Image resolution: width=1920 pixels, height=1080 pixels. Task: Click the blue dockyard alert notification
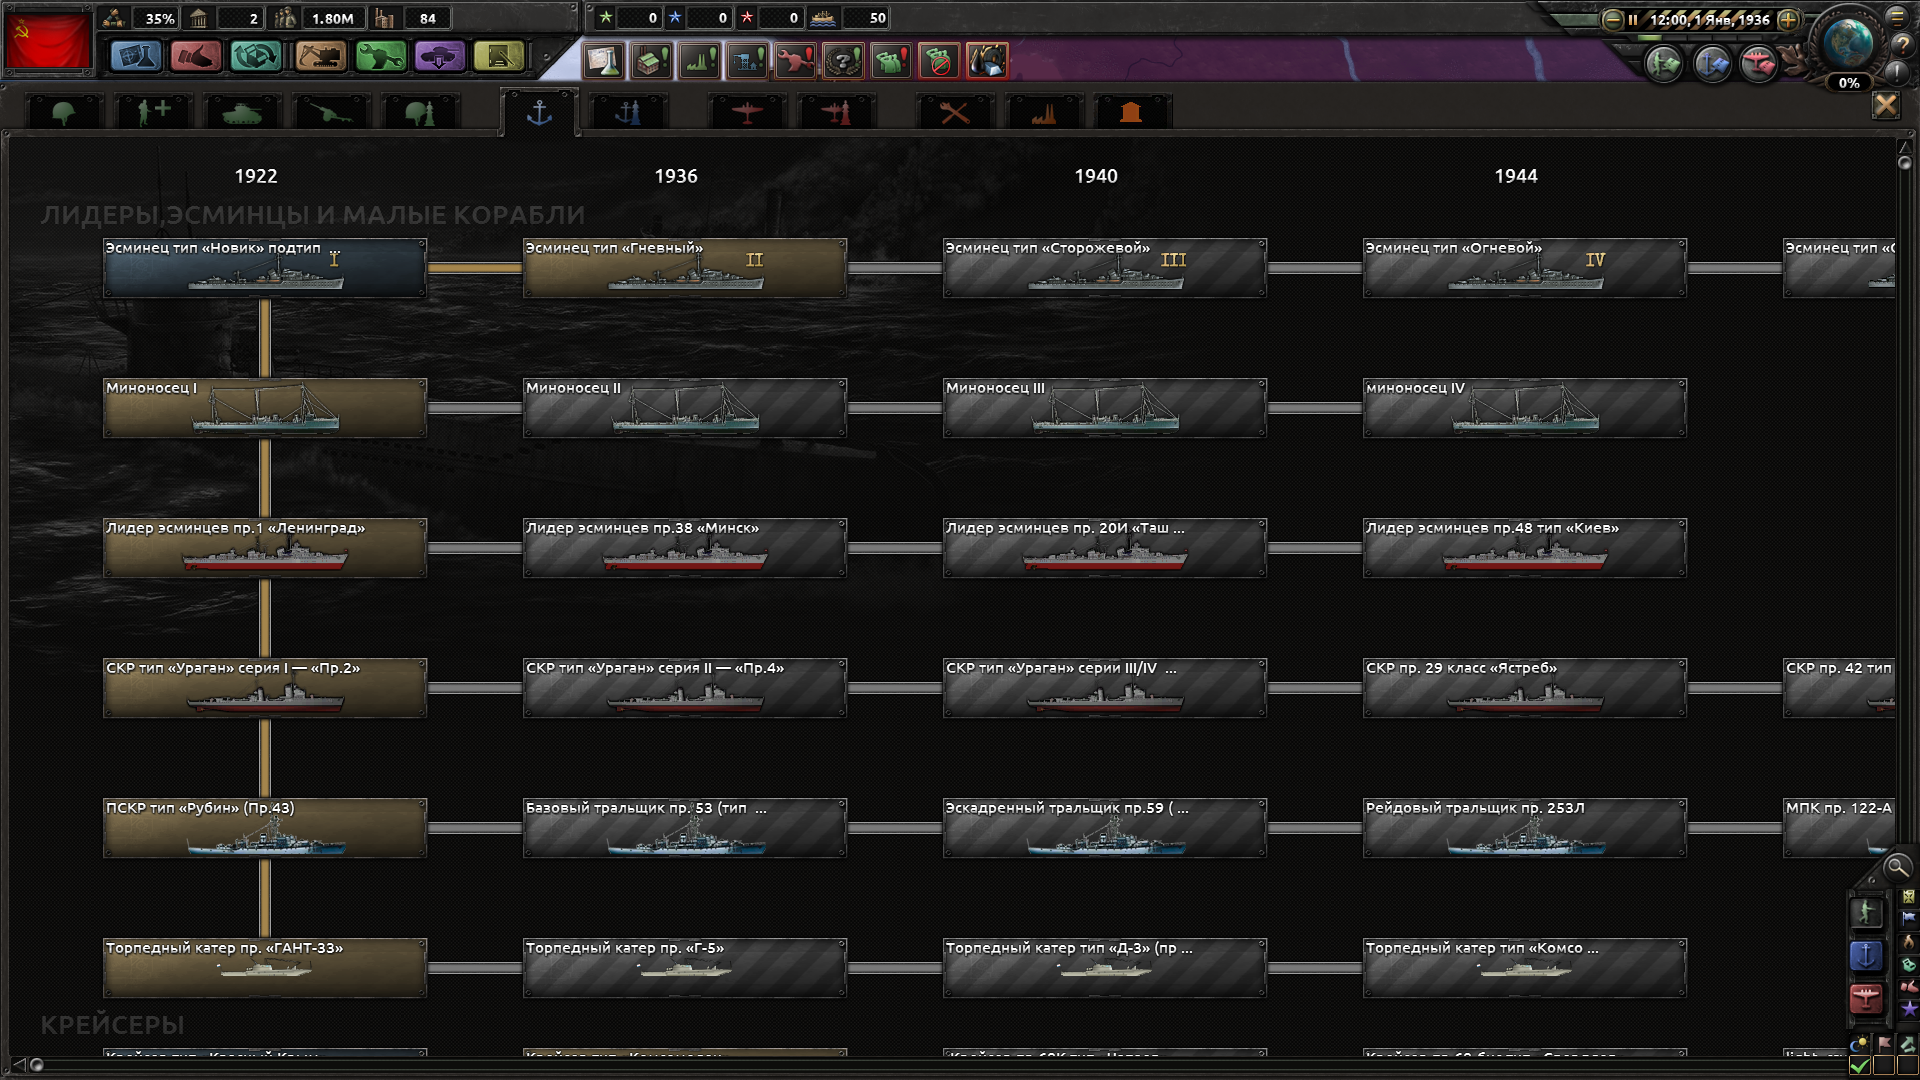pos(748,61)
